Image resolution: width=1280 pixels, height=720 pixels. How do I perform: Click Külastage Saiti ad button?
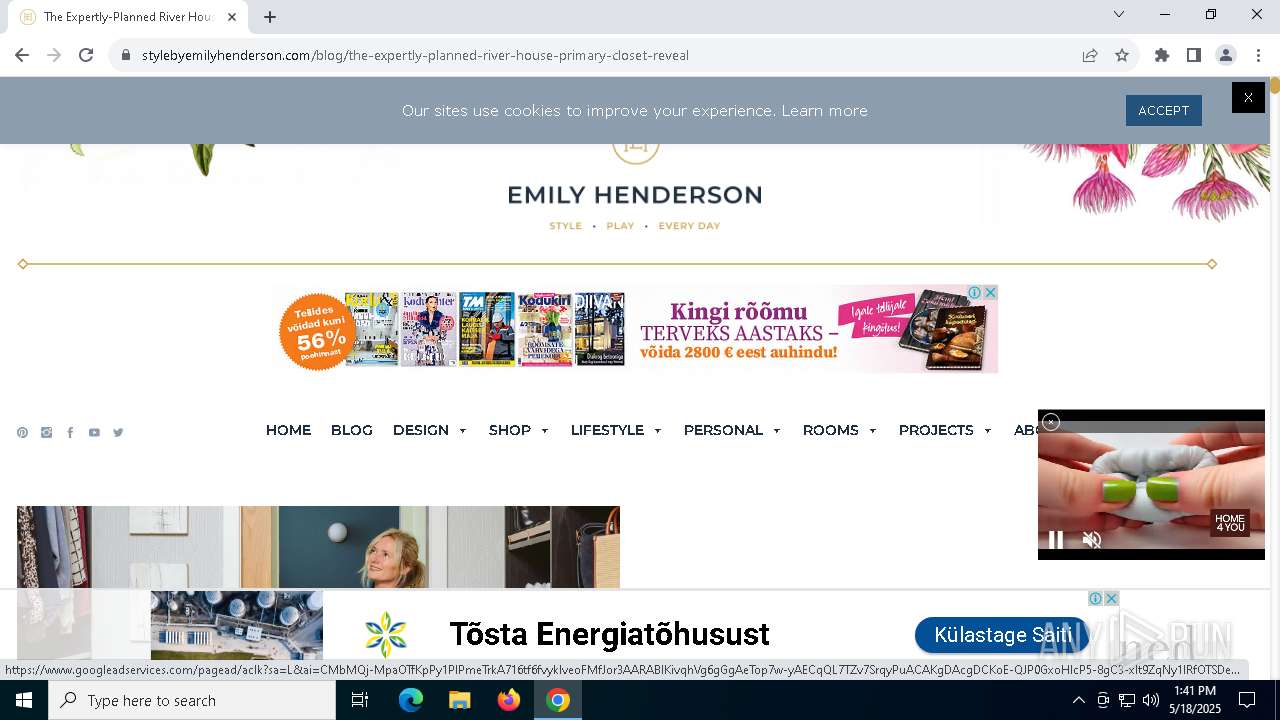pos(1002,635)
